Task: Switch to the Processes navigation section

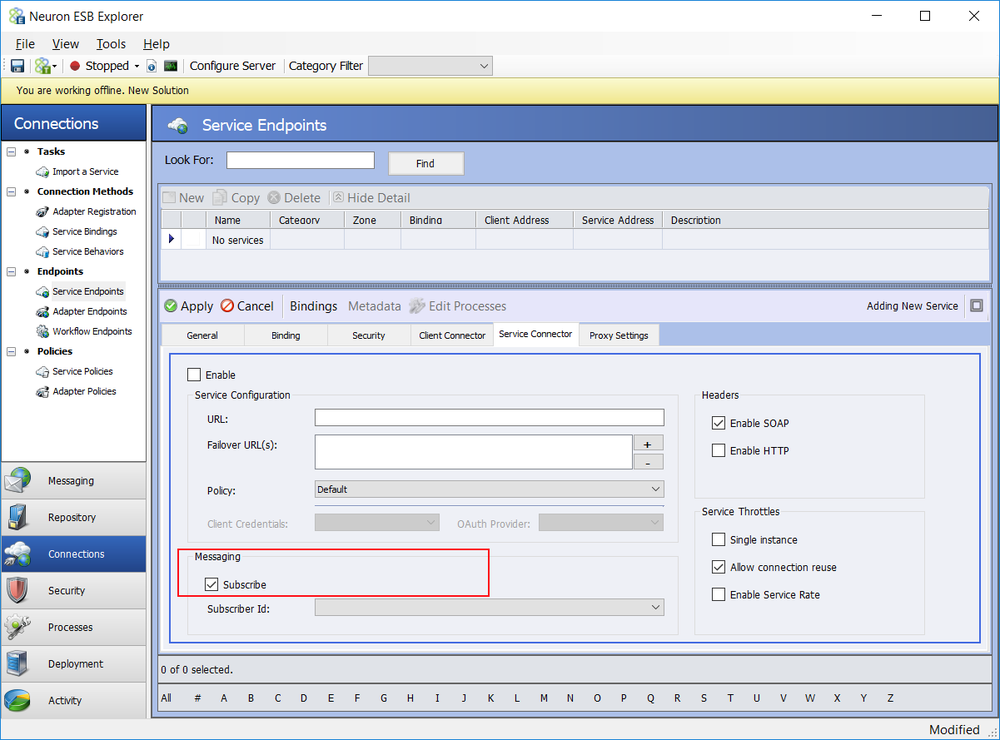Action: pos(74,627)
